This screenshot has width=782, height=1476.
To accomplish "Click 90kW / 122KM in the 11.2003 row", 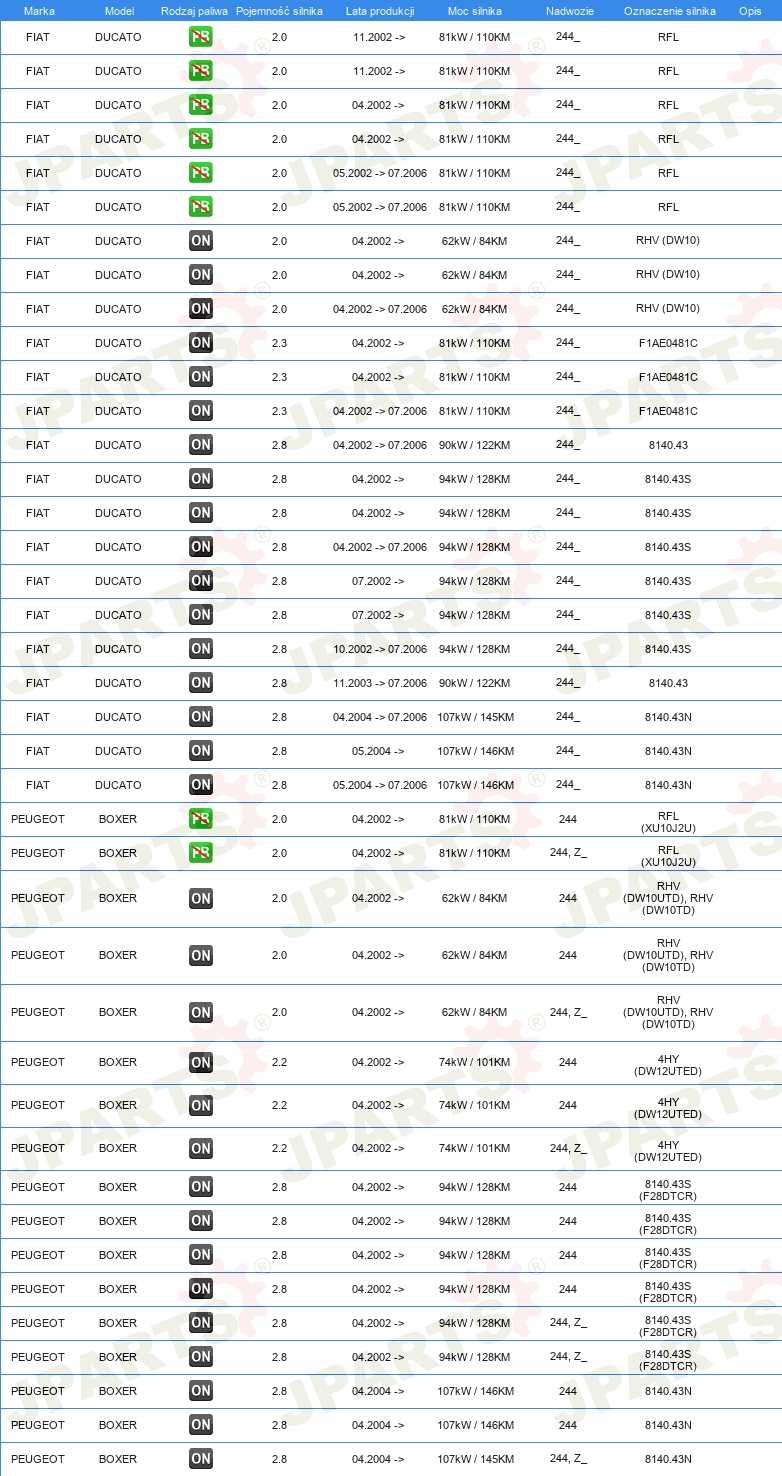I will point(475,683).
